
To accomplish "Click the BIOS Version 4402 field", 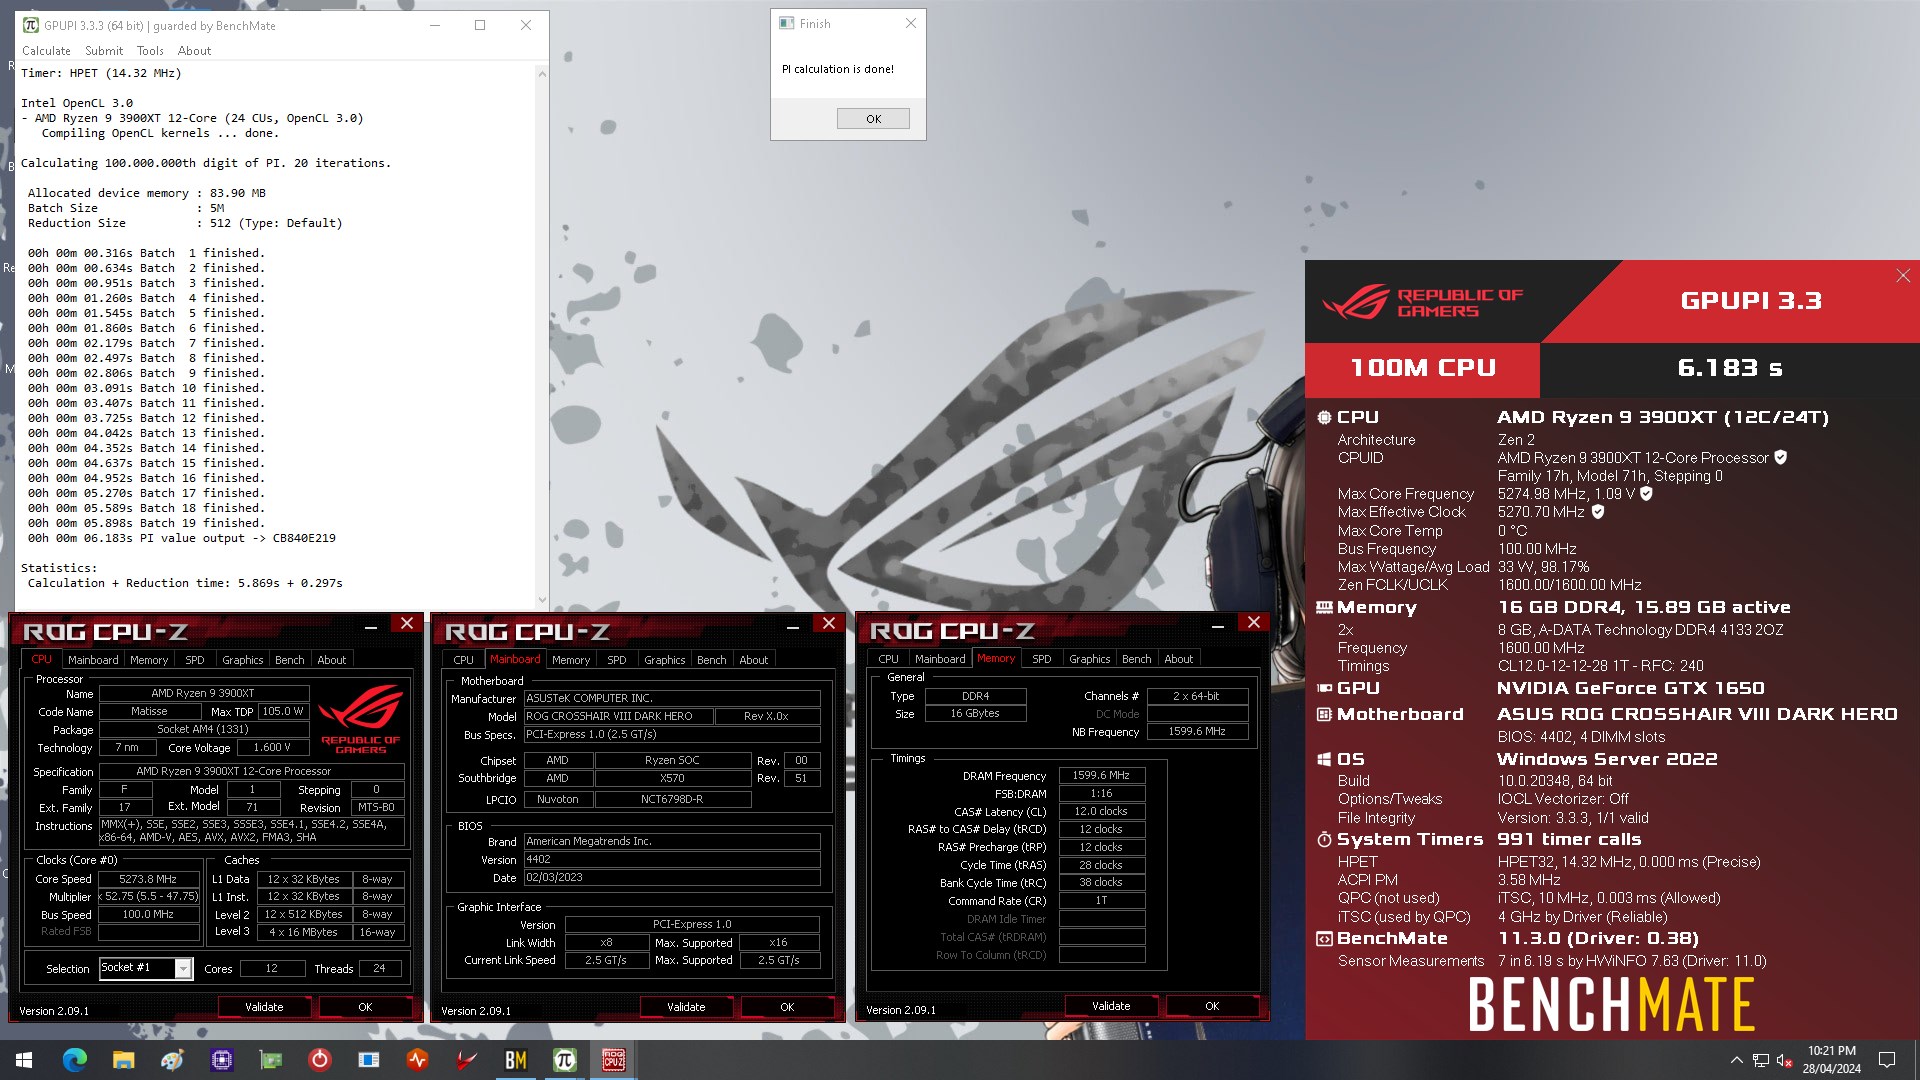I will (672, 859).
